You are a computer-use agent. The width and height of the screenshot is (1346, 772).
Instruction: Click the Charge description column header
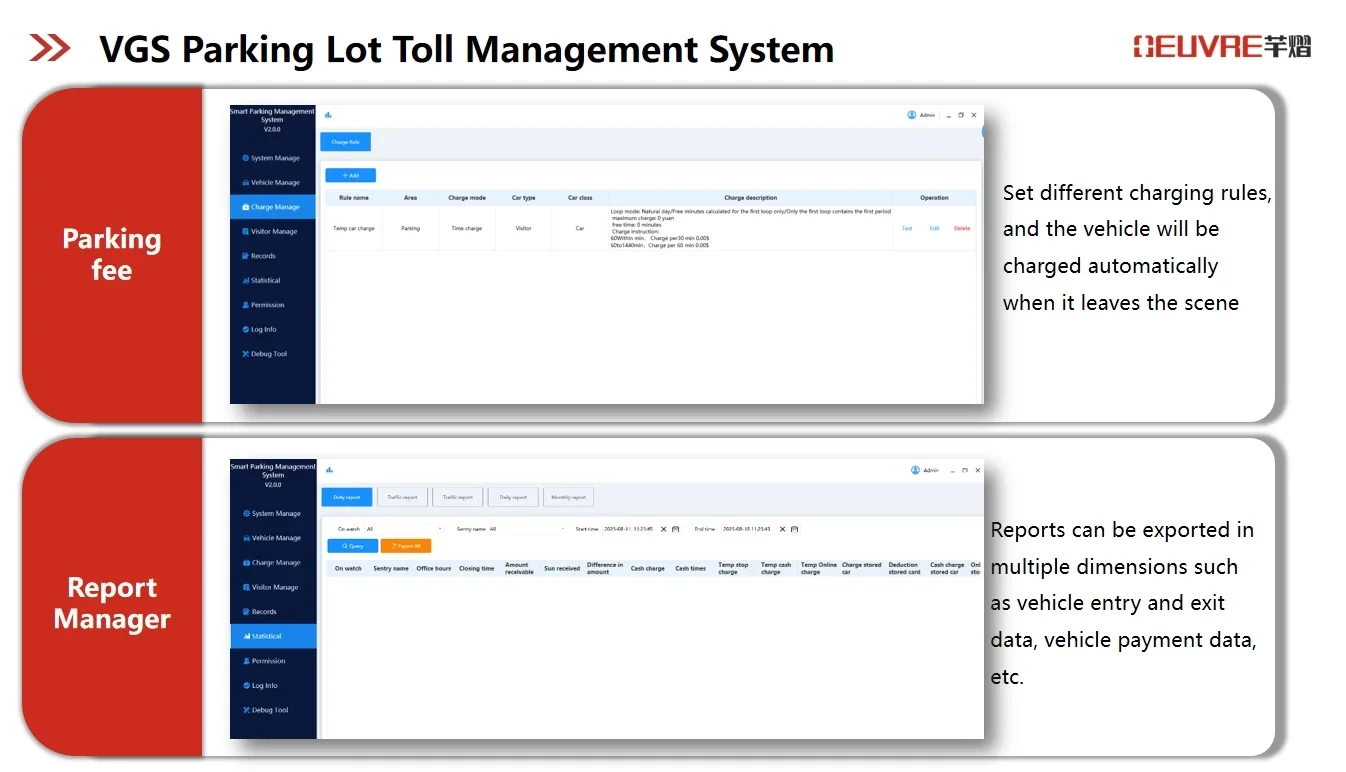tap(750, 198)
